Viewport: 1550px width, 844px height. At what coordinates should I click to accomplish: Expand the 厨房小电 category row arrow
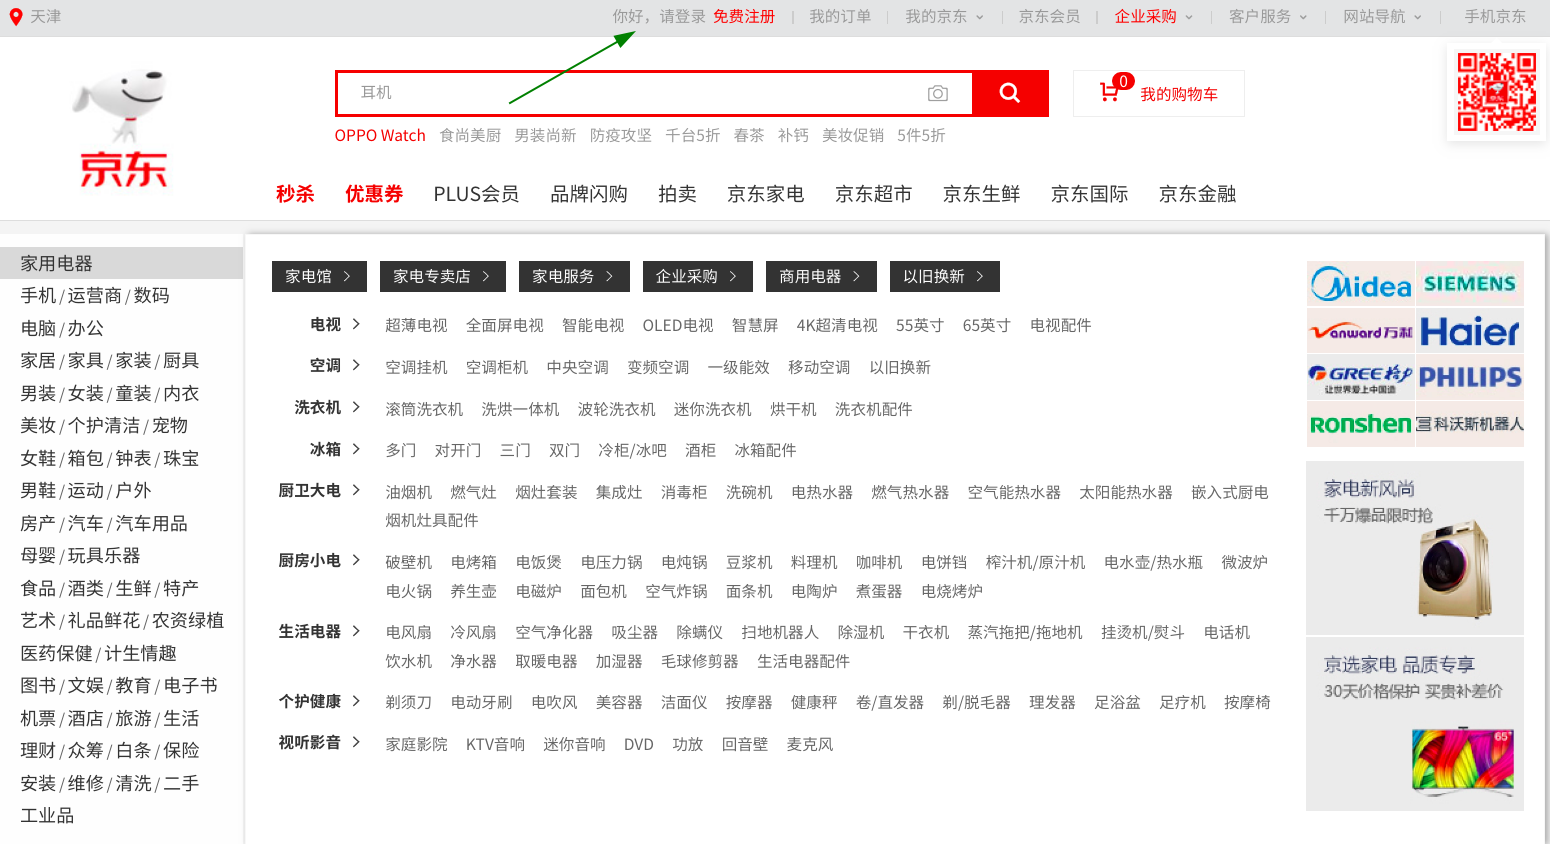[x=356, y=560]
